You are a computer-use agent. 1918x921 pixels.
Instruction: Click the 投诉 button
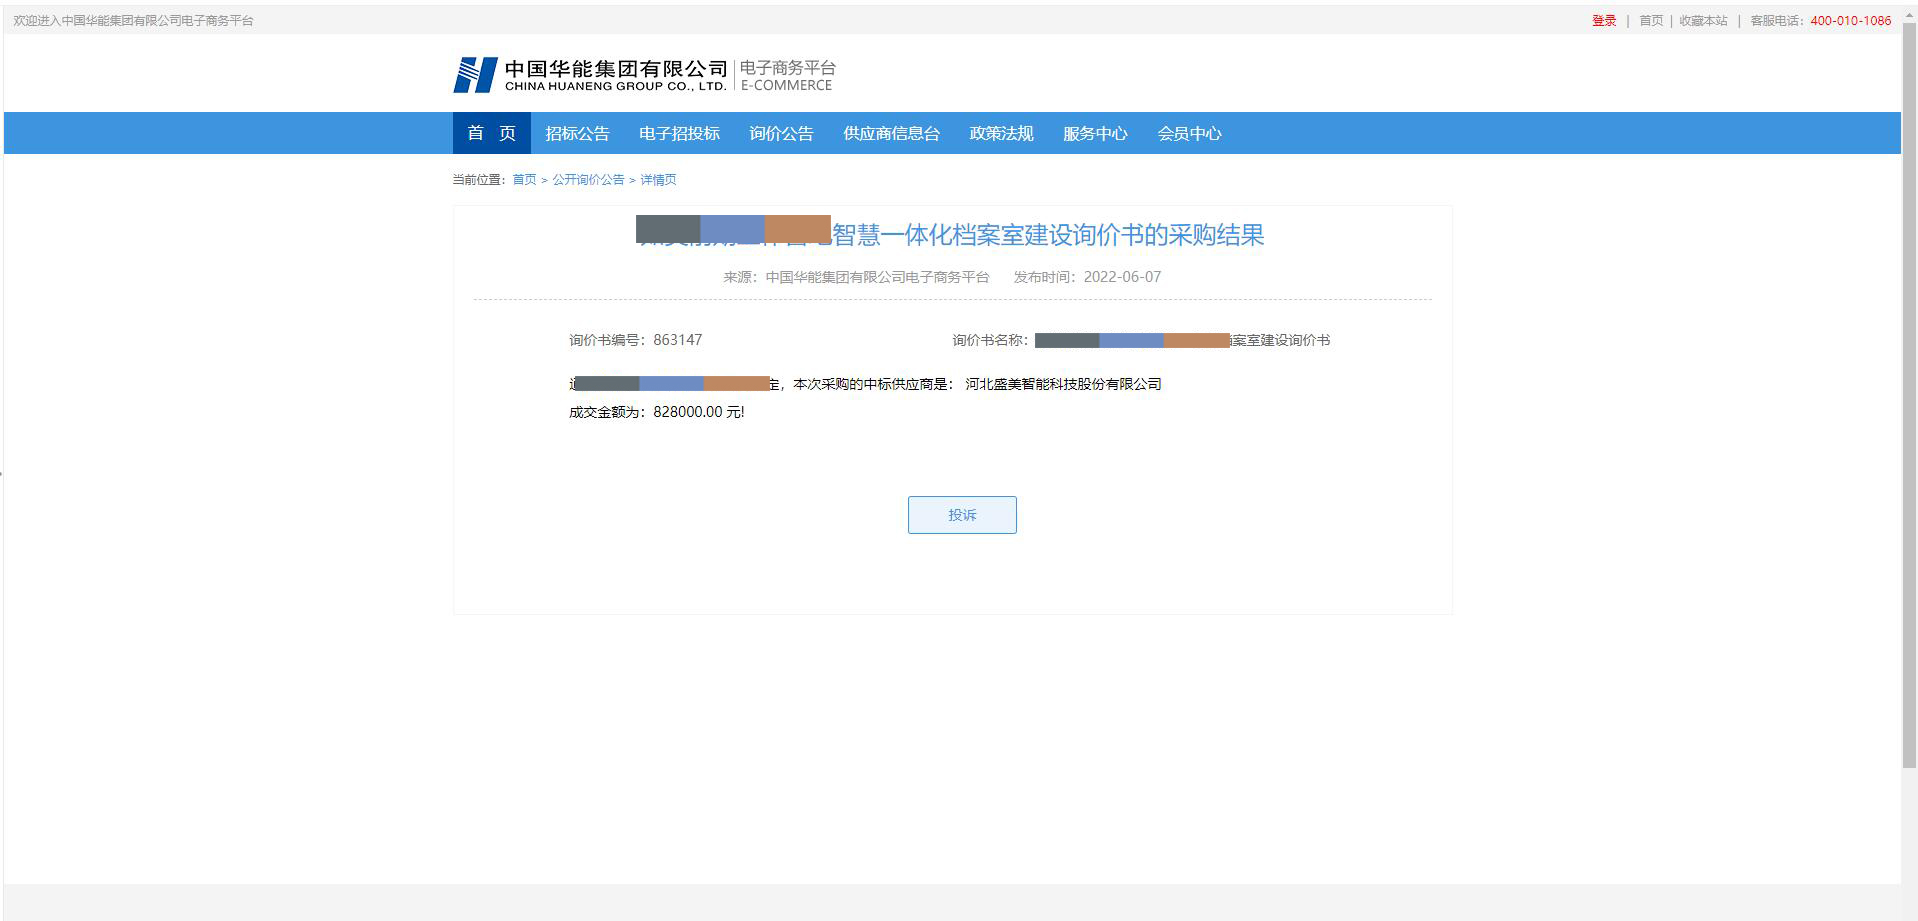962,515
